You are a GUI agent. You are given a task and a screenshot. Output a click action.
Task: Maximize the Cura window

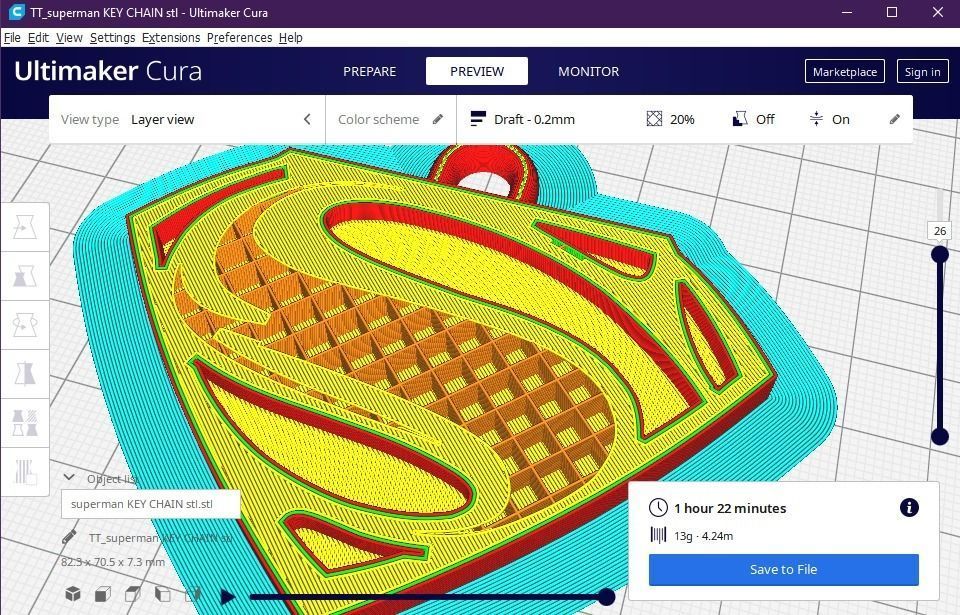click(x=892, y=12)
